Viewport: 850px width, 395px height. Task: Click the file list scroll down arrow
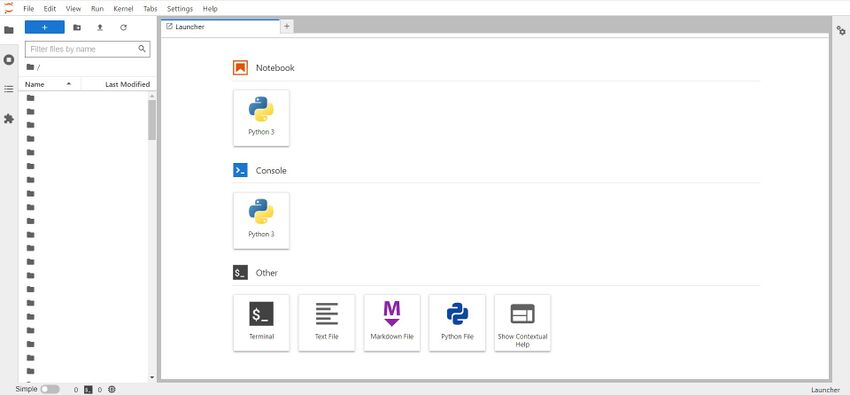click(152, 377)
